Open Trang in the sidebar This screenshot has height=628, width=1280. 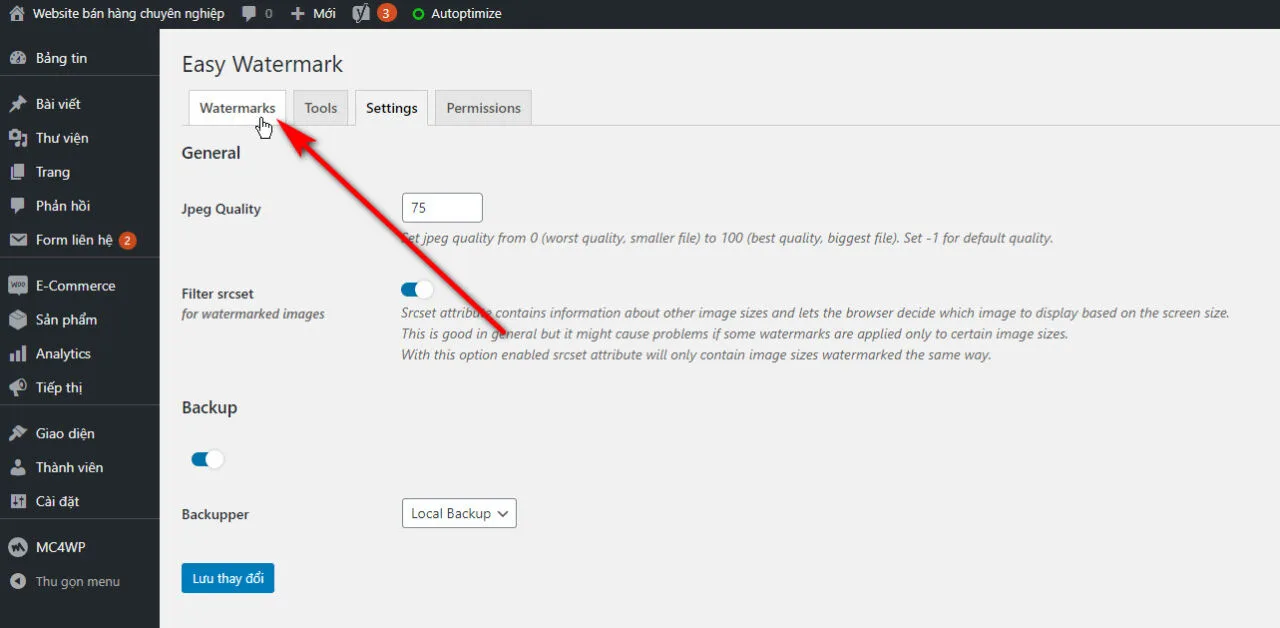[53, 172]
